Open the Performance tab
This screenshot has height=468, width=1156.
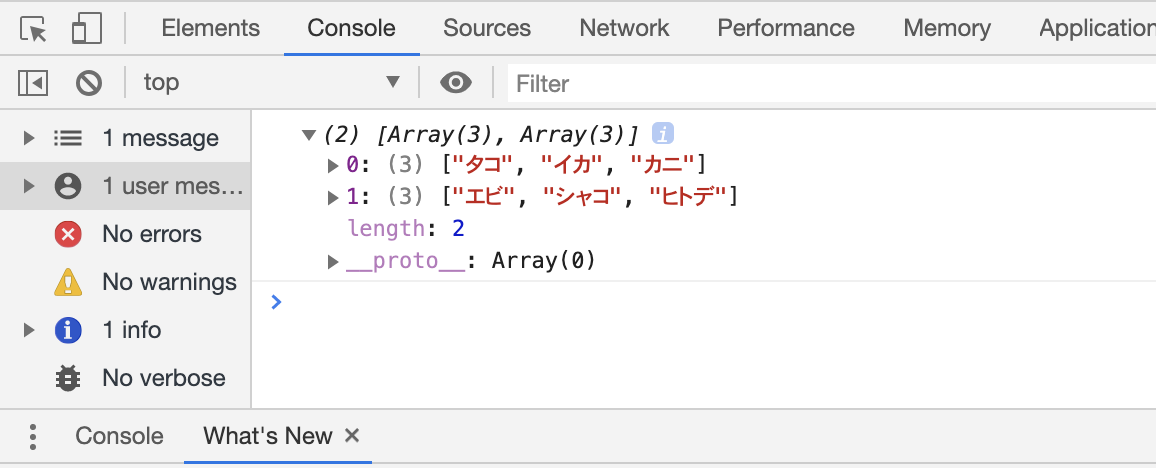(786, 28)
